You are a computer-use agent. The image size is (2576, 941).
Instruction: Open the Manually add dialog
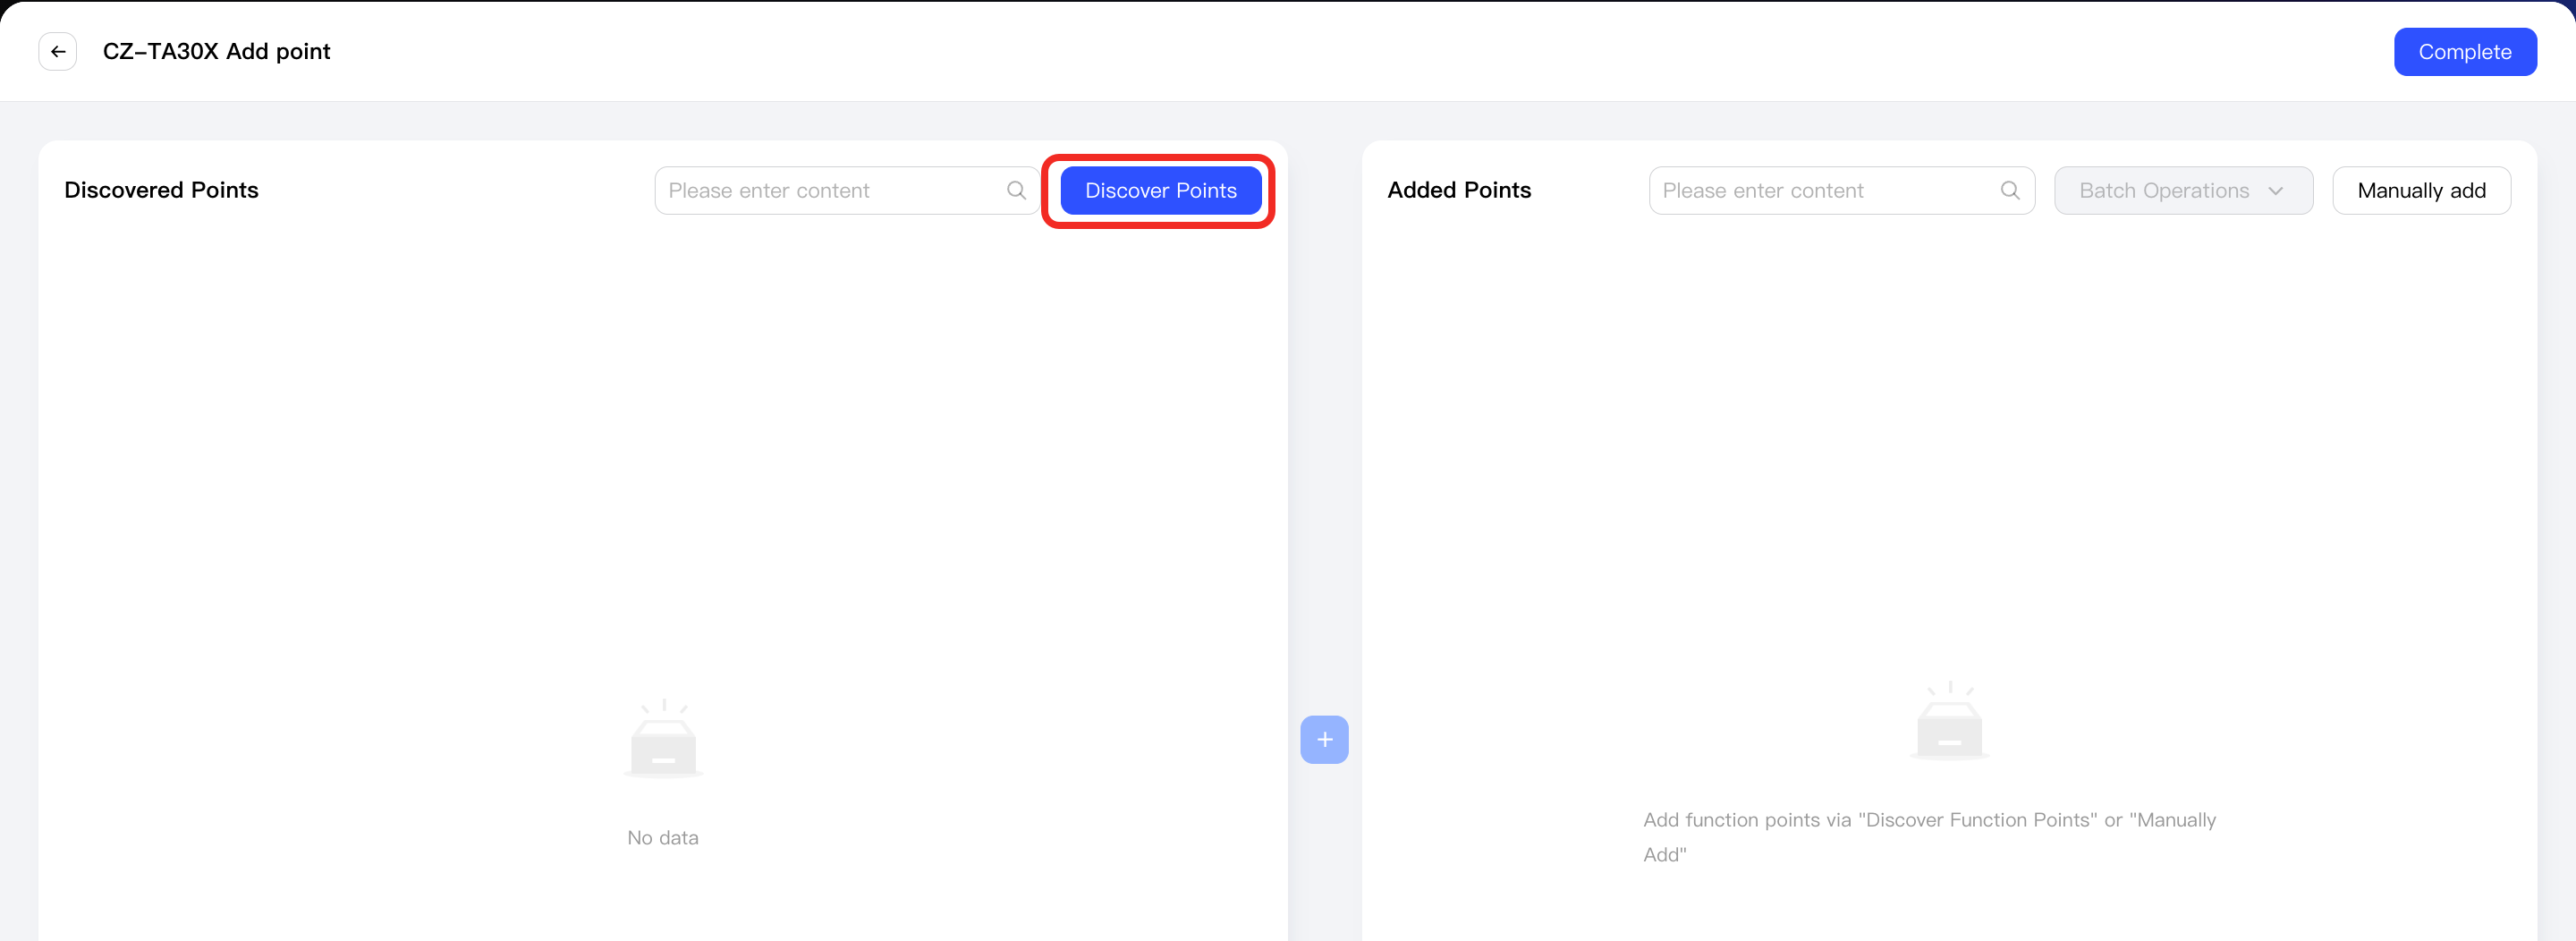tap(2421, 190)
